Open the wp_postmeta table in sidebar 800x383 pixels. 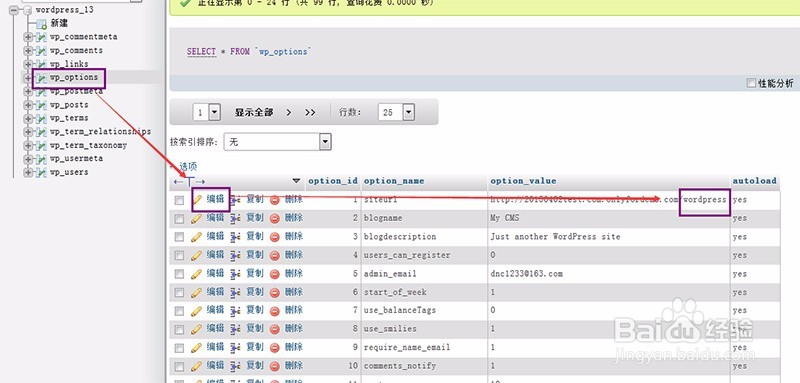(x=76, y=91)
